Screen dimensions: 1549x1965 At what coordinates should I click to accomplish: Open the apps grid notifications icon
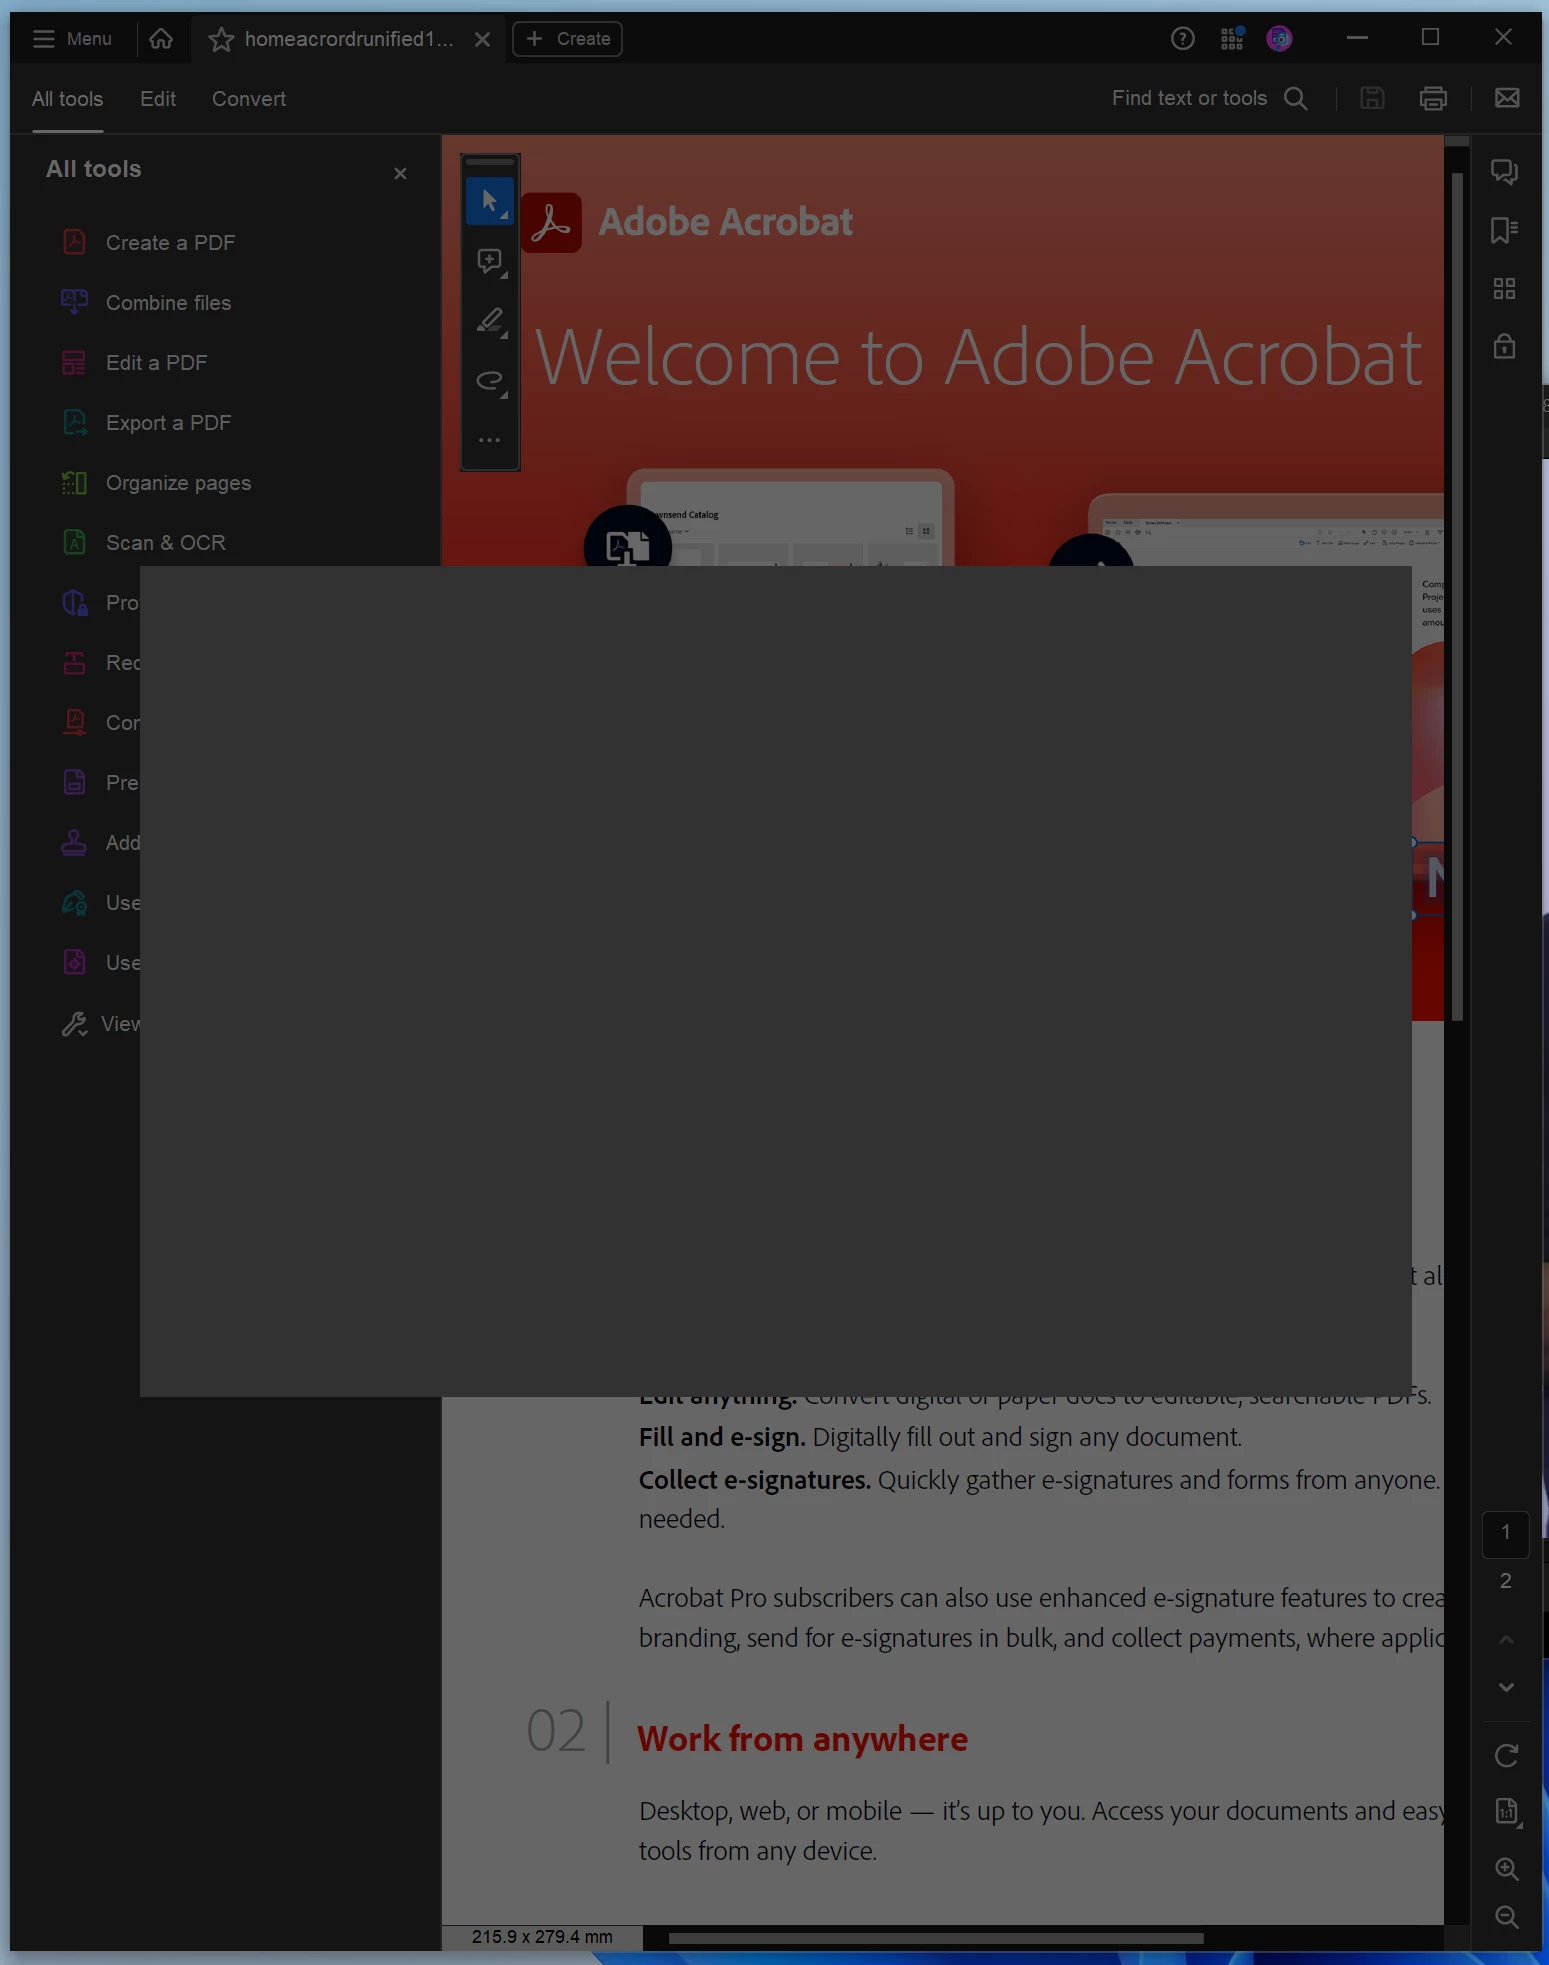1232,39
